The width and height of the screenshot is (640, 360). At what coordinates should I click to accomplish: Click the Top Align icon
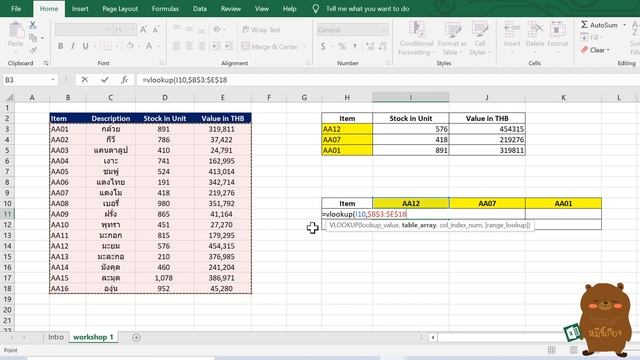(176, 29)
